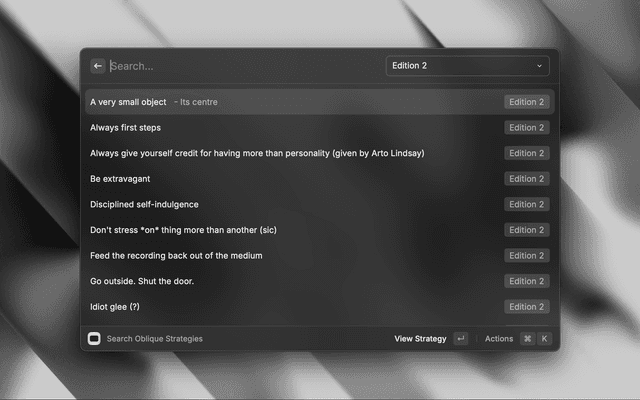Image resolution: width=640 pixels, height=400 pixels.
Task: Select 'Go outside. Shut the door.'
Action: pyautogui.click(x=142, y=281)
